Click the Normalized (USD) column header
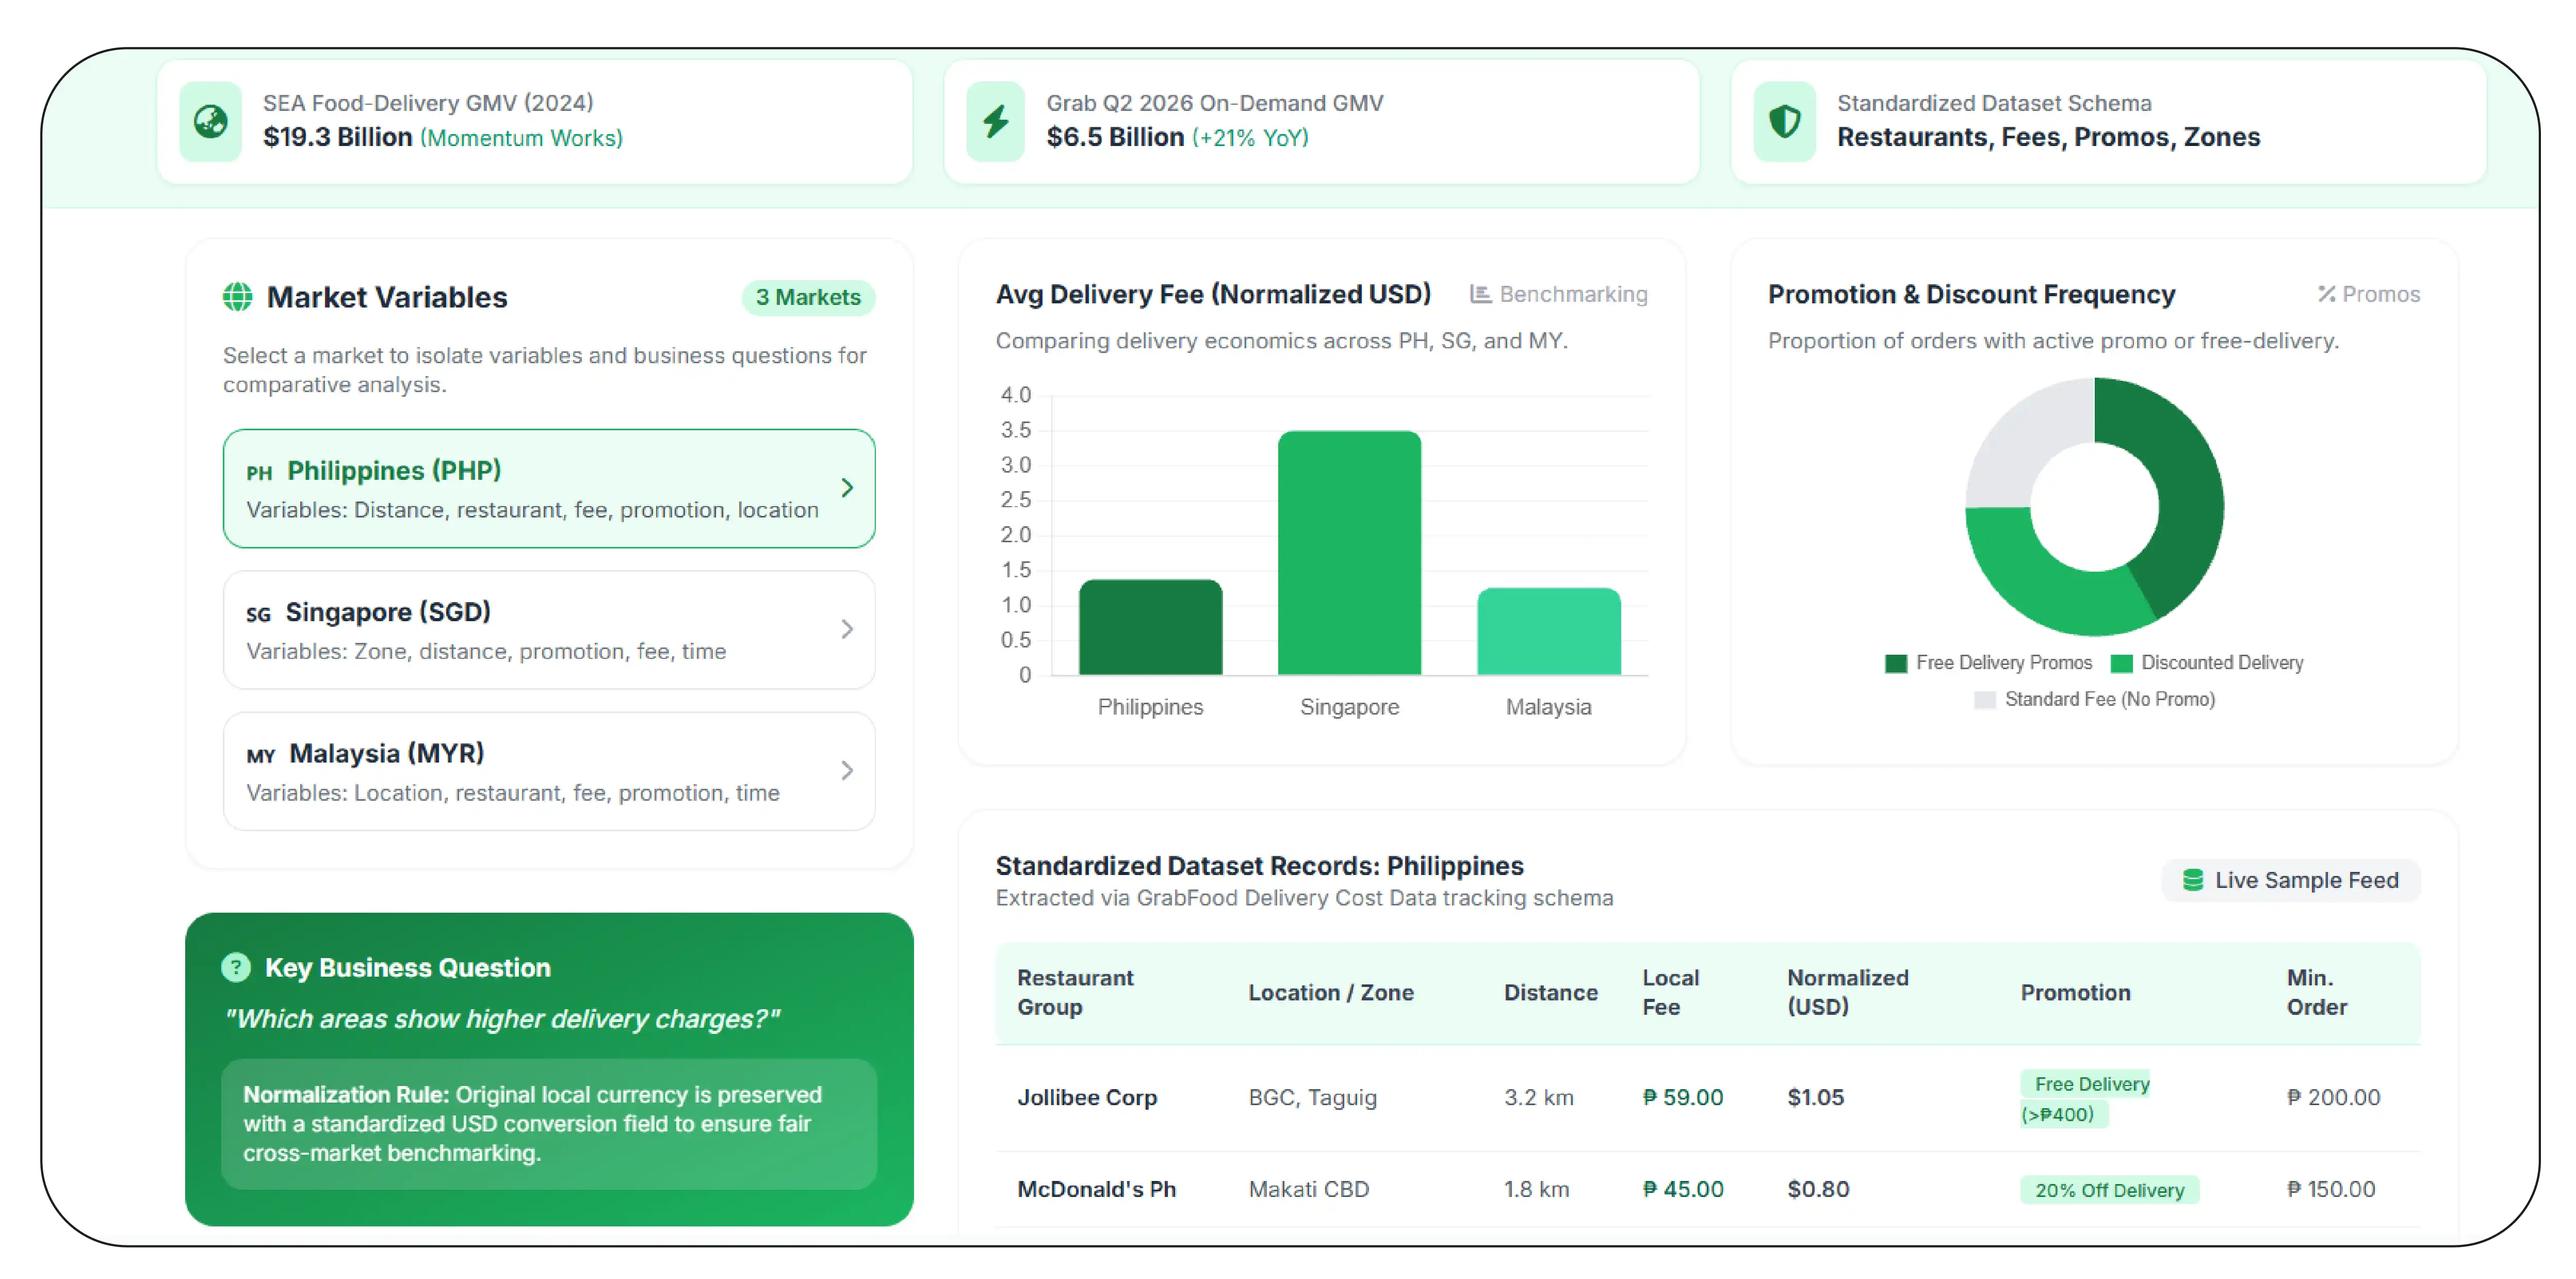This screenshot has width=2576, height=1279. [1847, 992]
